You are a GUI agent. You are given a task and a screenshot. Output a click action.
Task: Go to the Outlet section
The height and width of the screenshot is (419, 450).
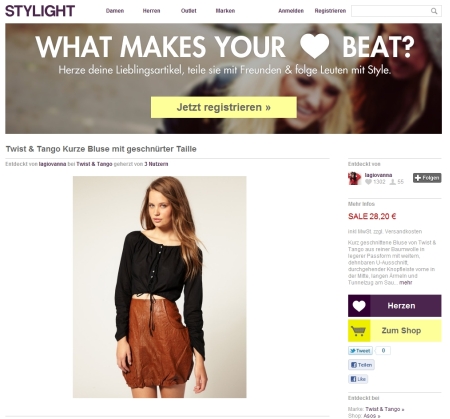point(189,11)
